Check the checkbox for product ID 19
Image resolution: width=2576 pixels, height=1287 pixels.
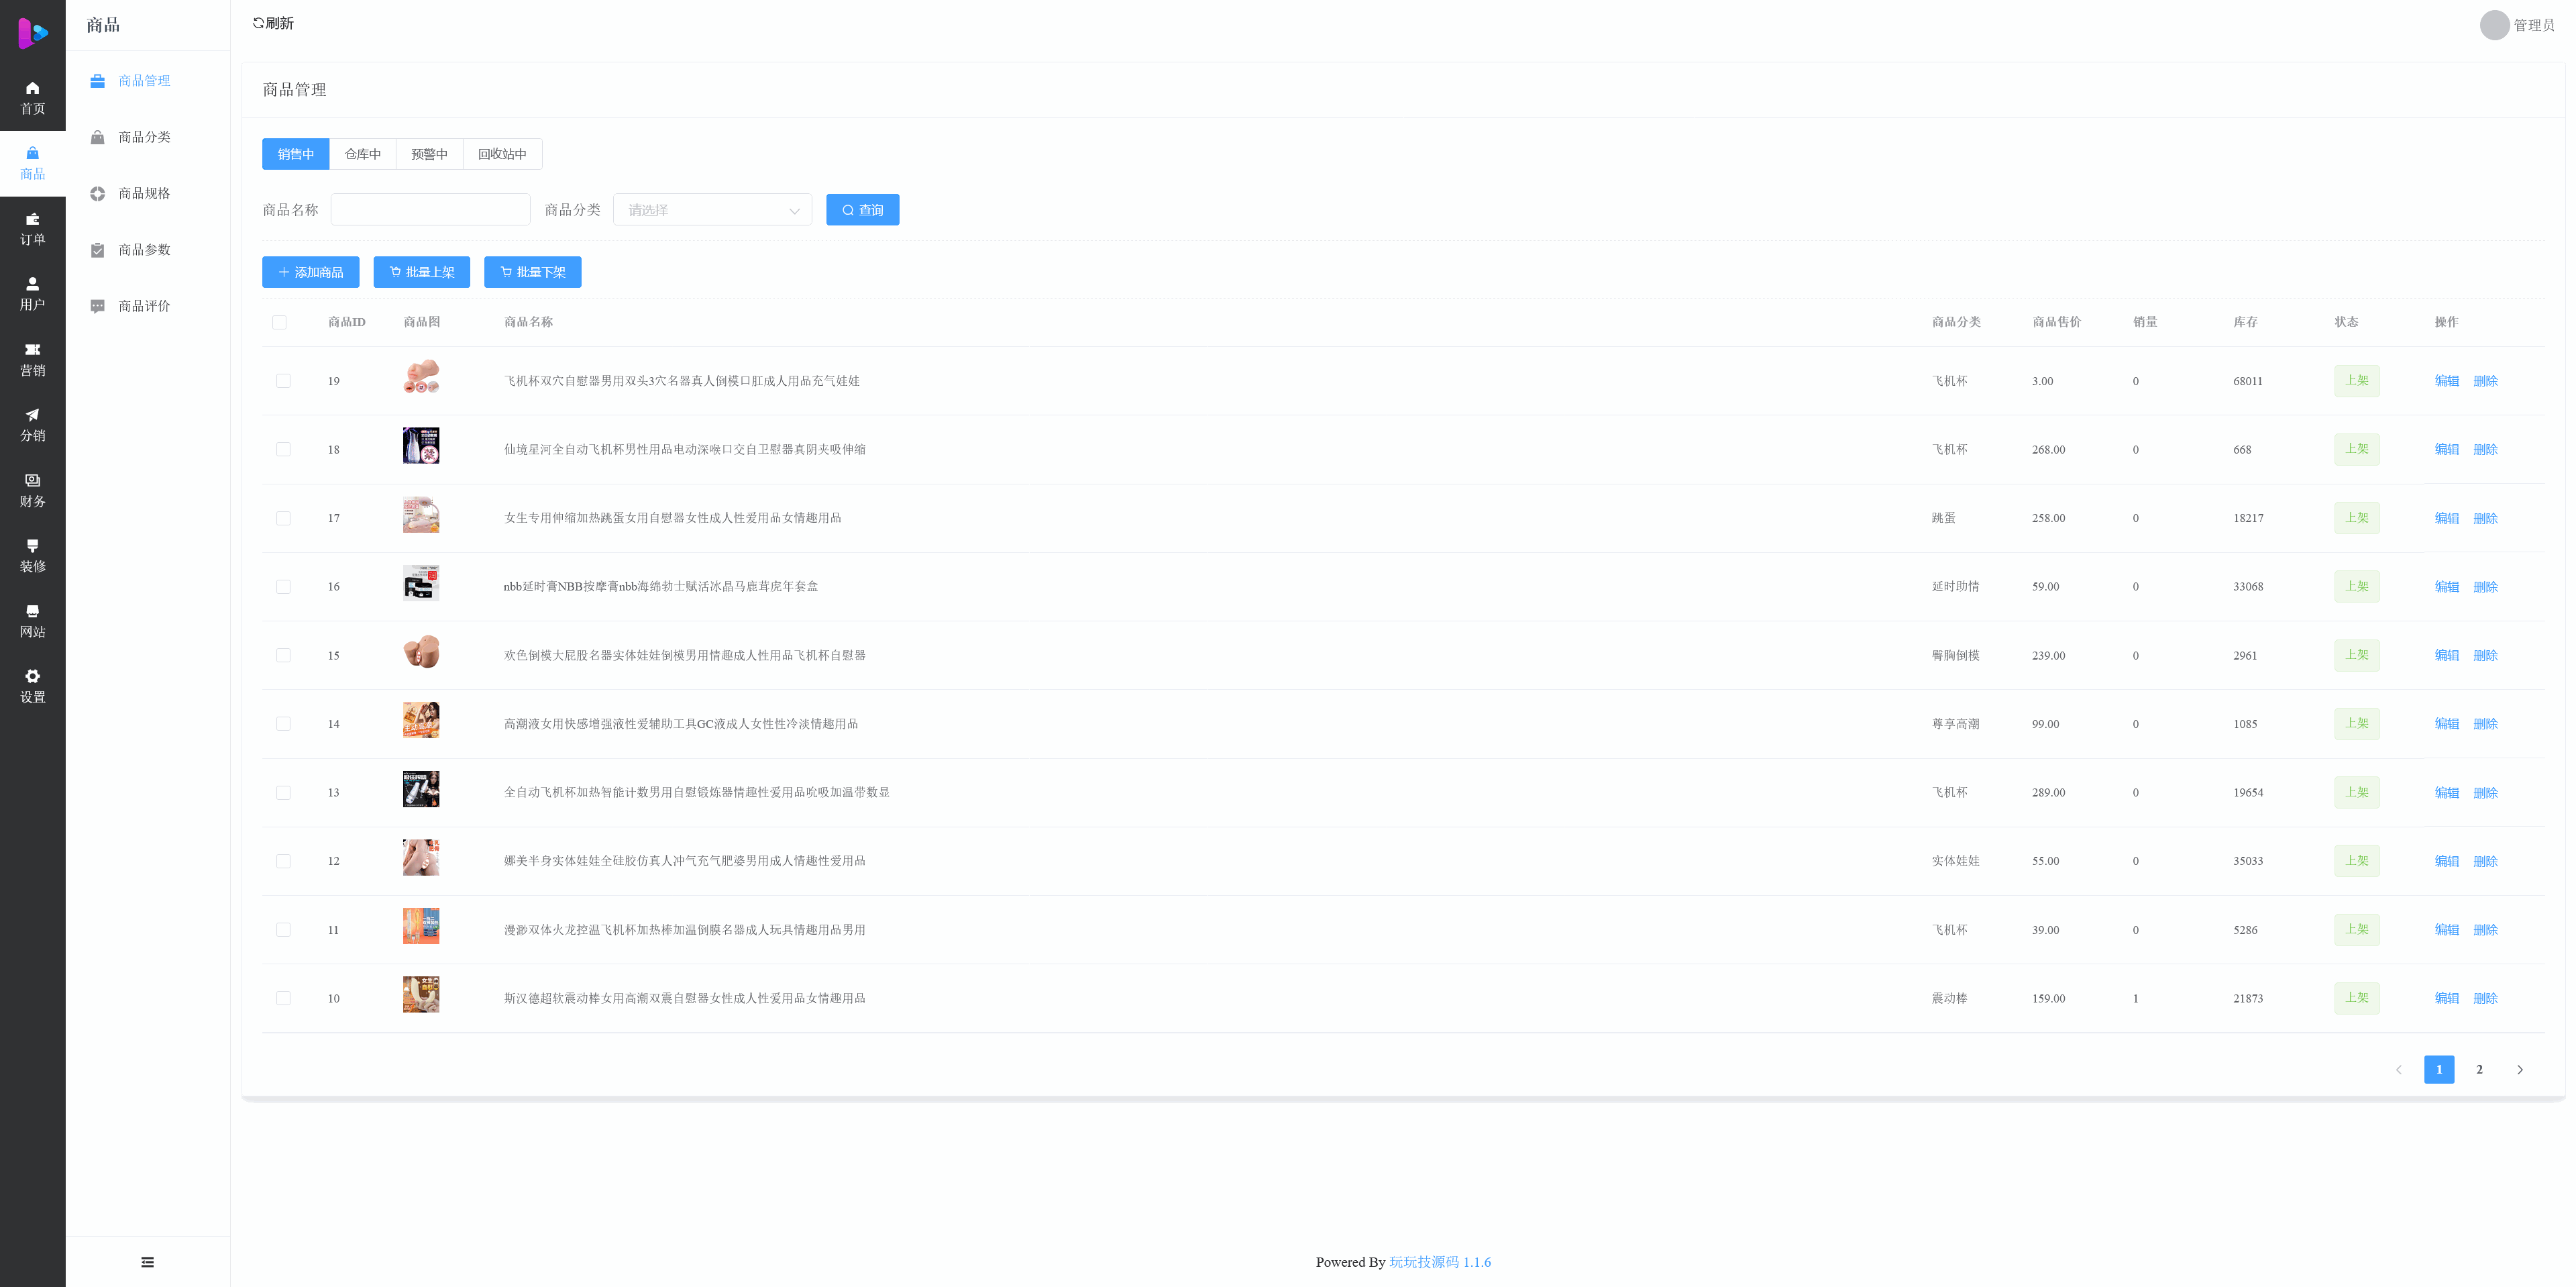[x=283, y=381]
